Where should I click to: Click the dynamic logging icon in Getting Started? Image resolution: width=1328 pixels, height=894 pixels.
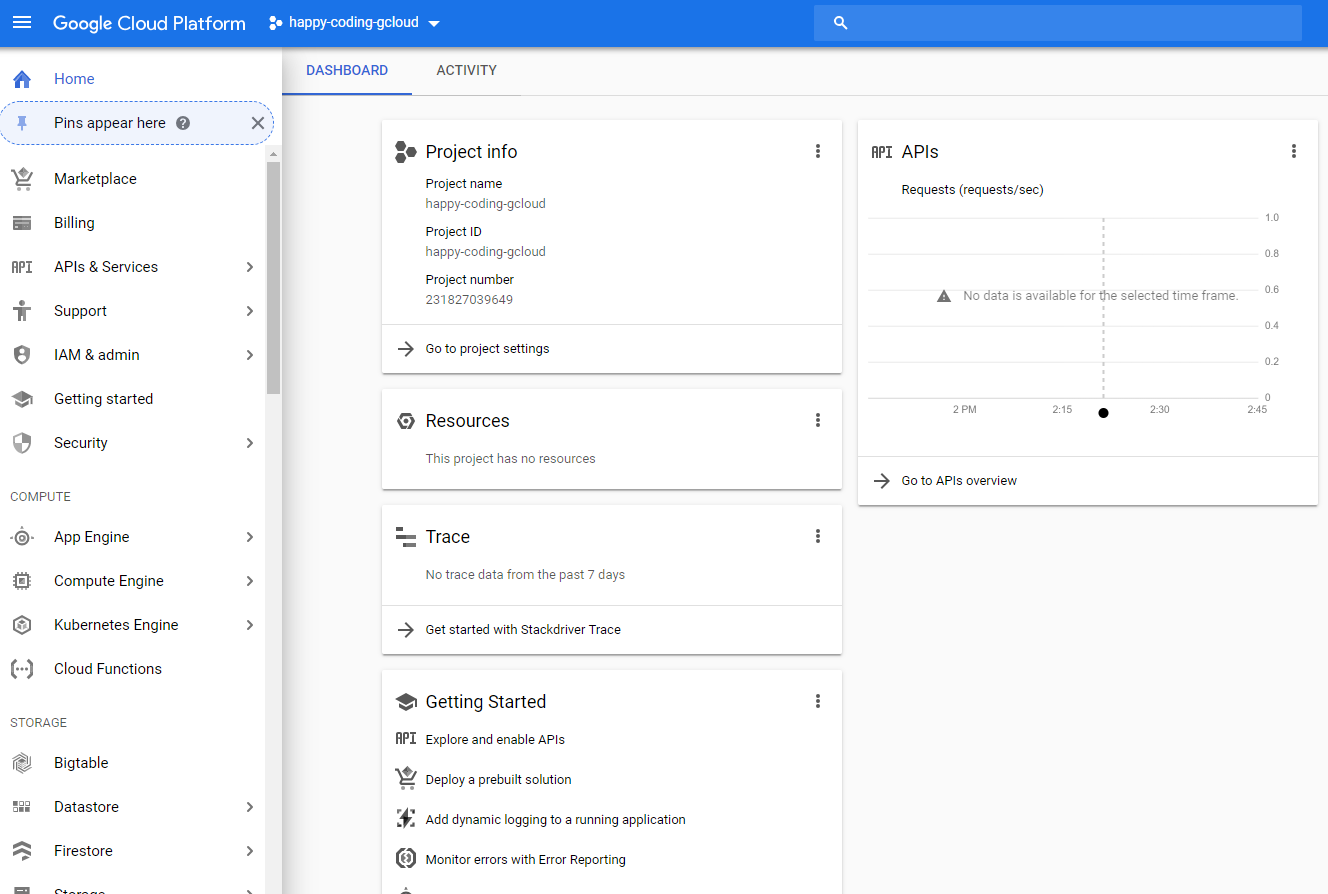point(405,819)
